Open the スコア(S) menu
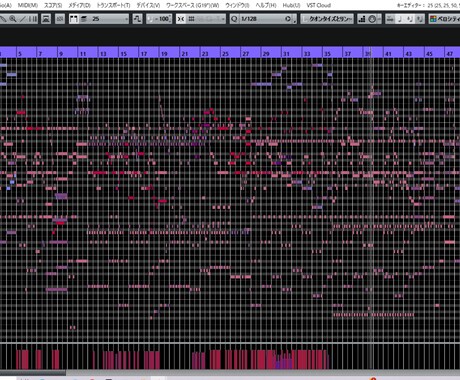 coord(53,5)
